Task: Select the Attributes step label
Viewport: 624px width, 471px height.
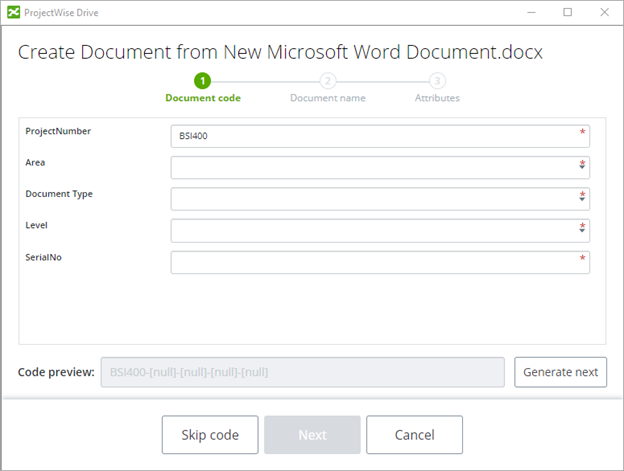Action: [x=437, y=98]
